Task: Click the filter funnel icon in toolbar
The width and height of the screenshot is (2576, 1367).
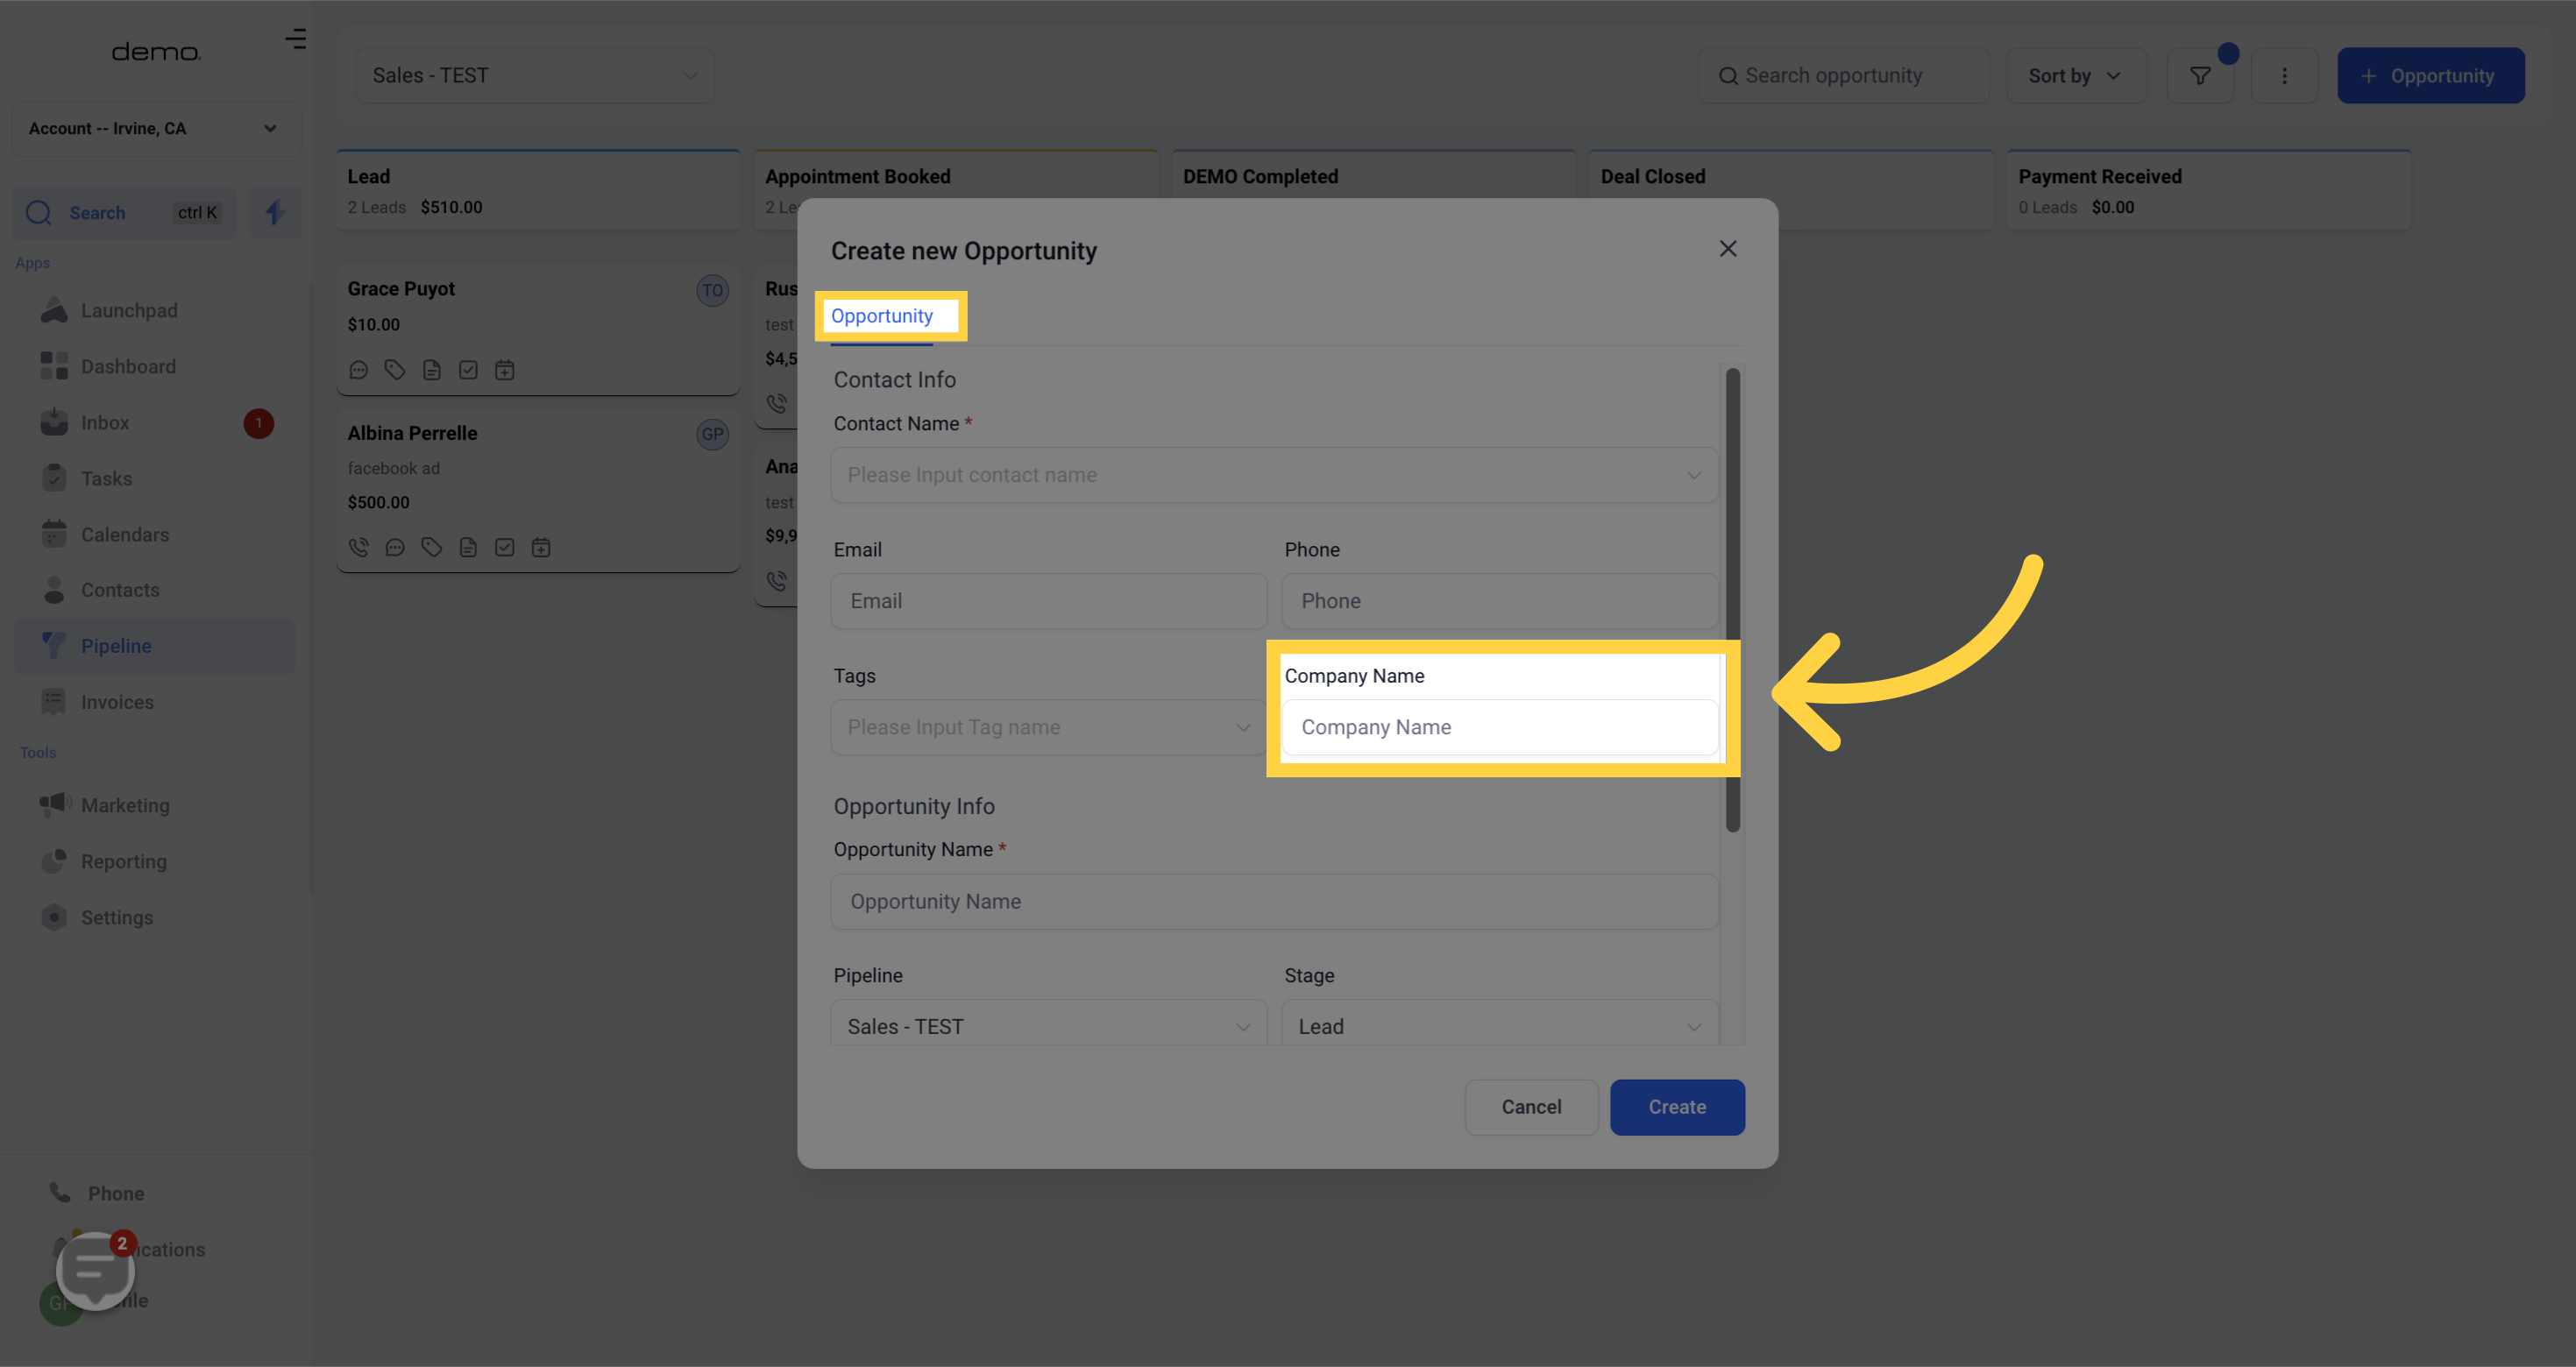Action: (x=2199, y=76)
